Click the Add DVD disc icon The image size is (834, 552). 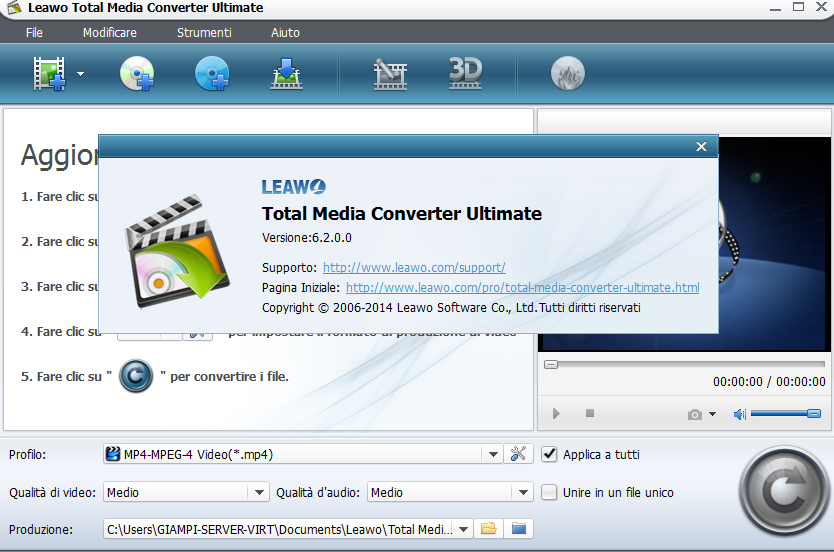pos(137,73)
